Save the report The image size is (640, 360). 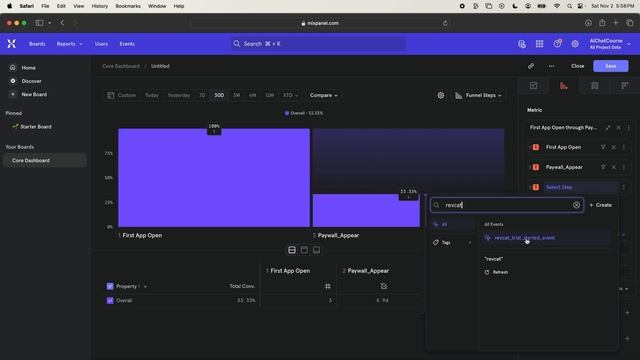pos(611,66)
